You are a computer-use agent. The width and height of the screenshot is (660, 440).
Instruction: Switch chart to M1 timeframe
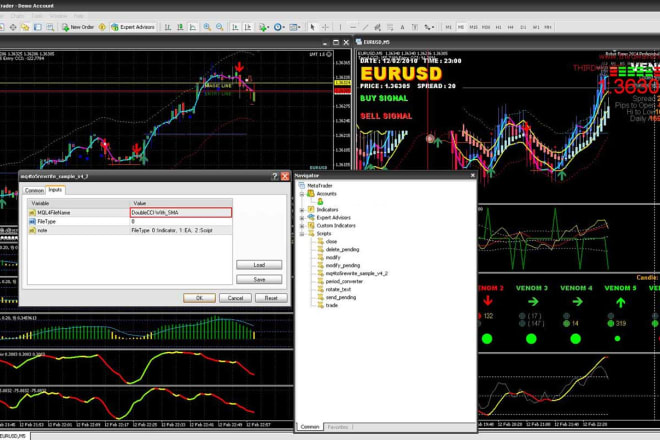[x=449, y=27]
